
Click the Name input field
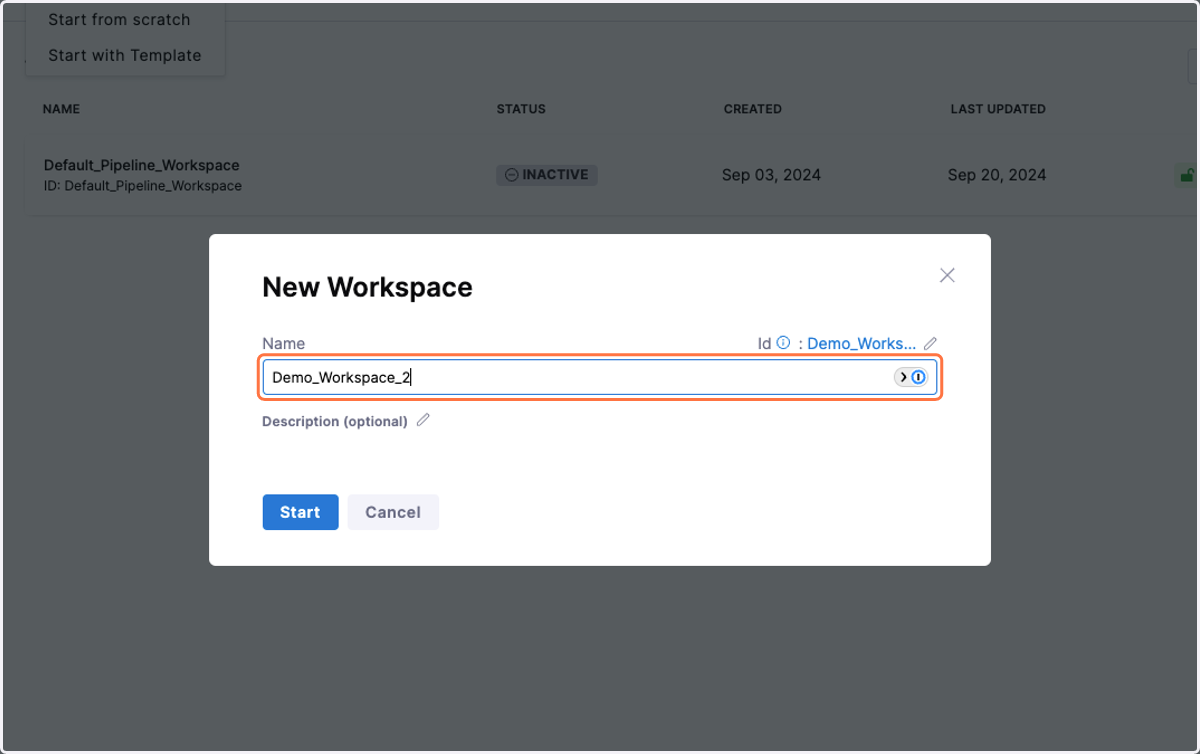[x=600, y=377]
